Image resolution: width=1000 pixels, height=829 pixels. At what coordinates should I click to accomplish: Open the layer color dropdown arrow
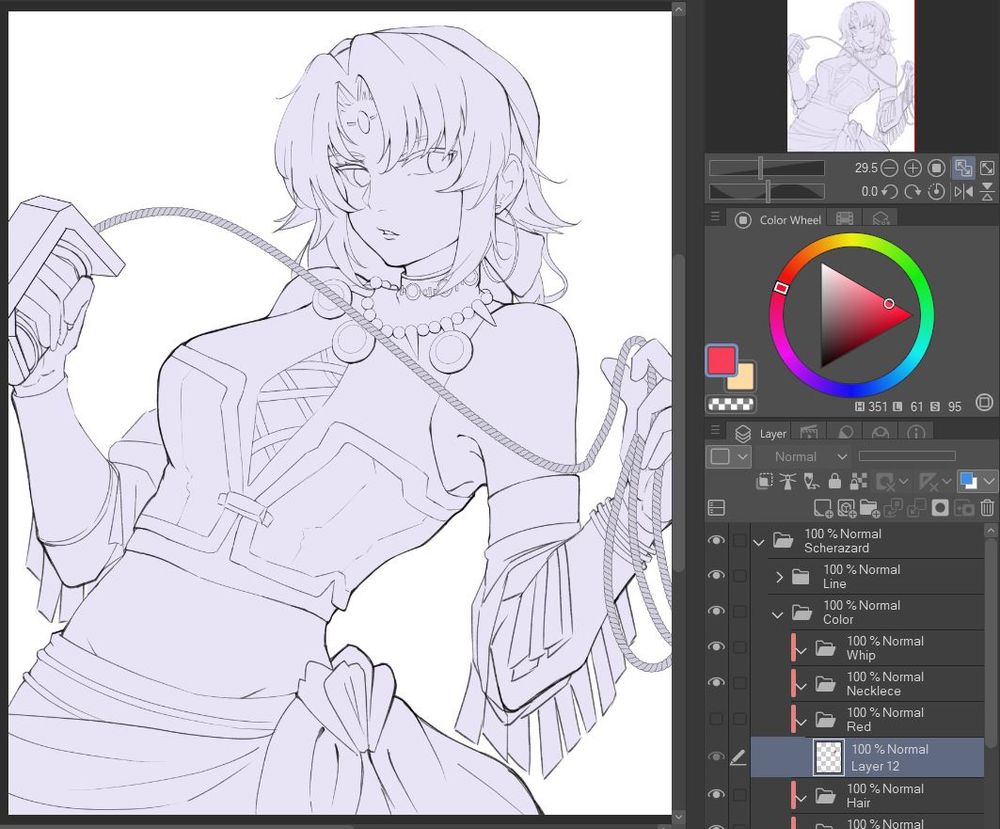tap(990, 481)
